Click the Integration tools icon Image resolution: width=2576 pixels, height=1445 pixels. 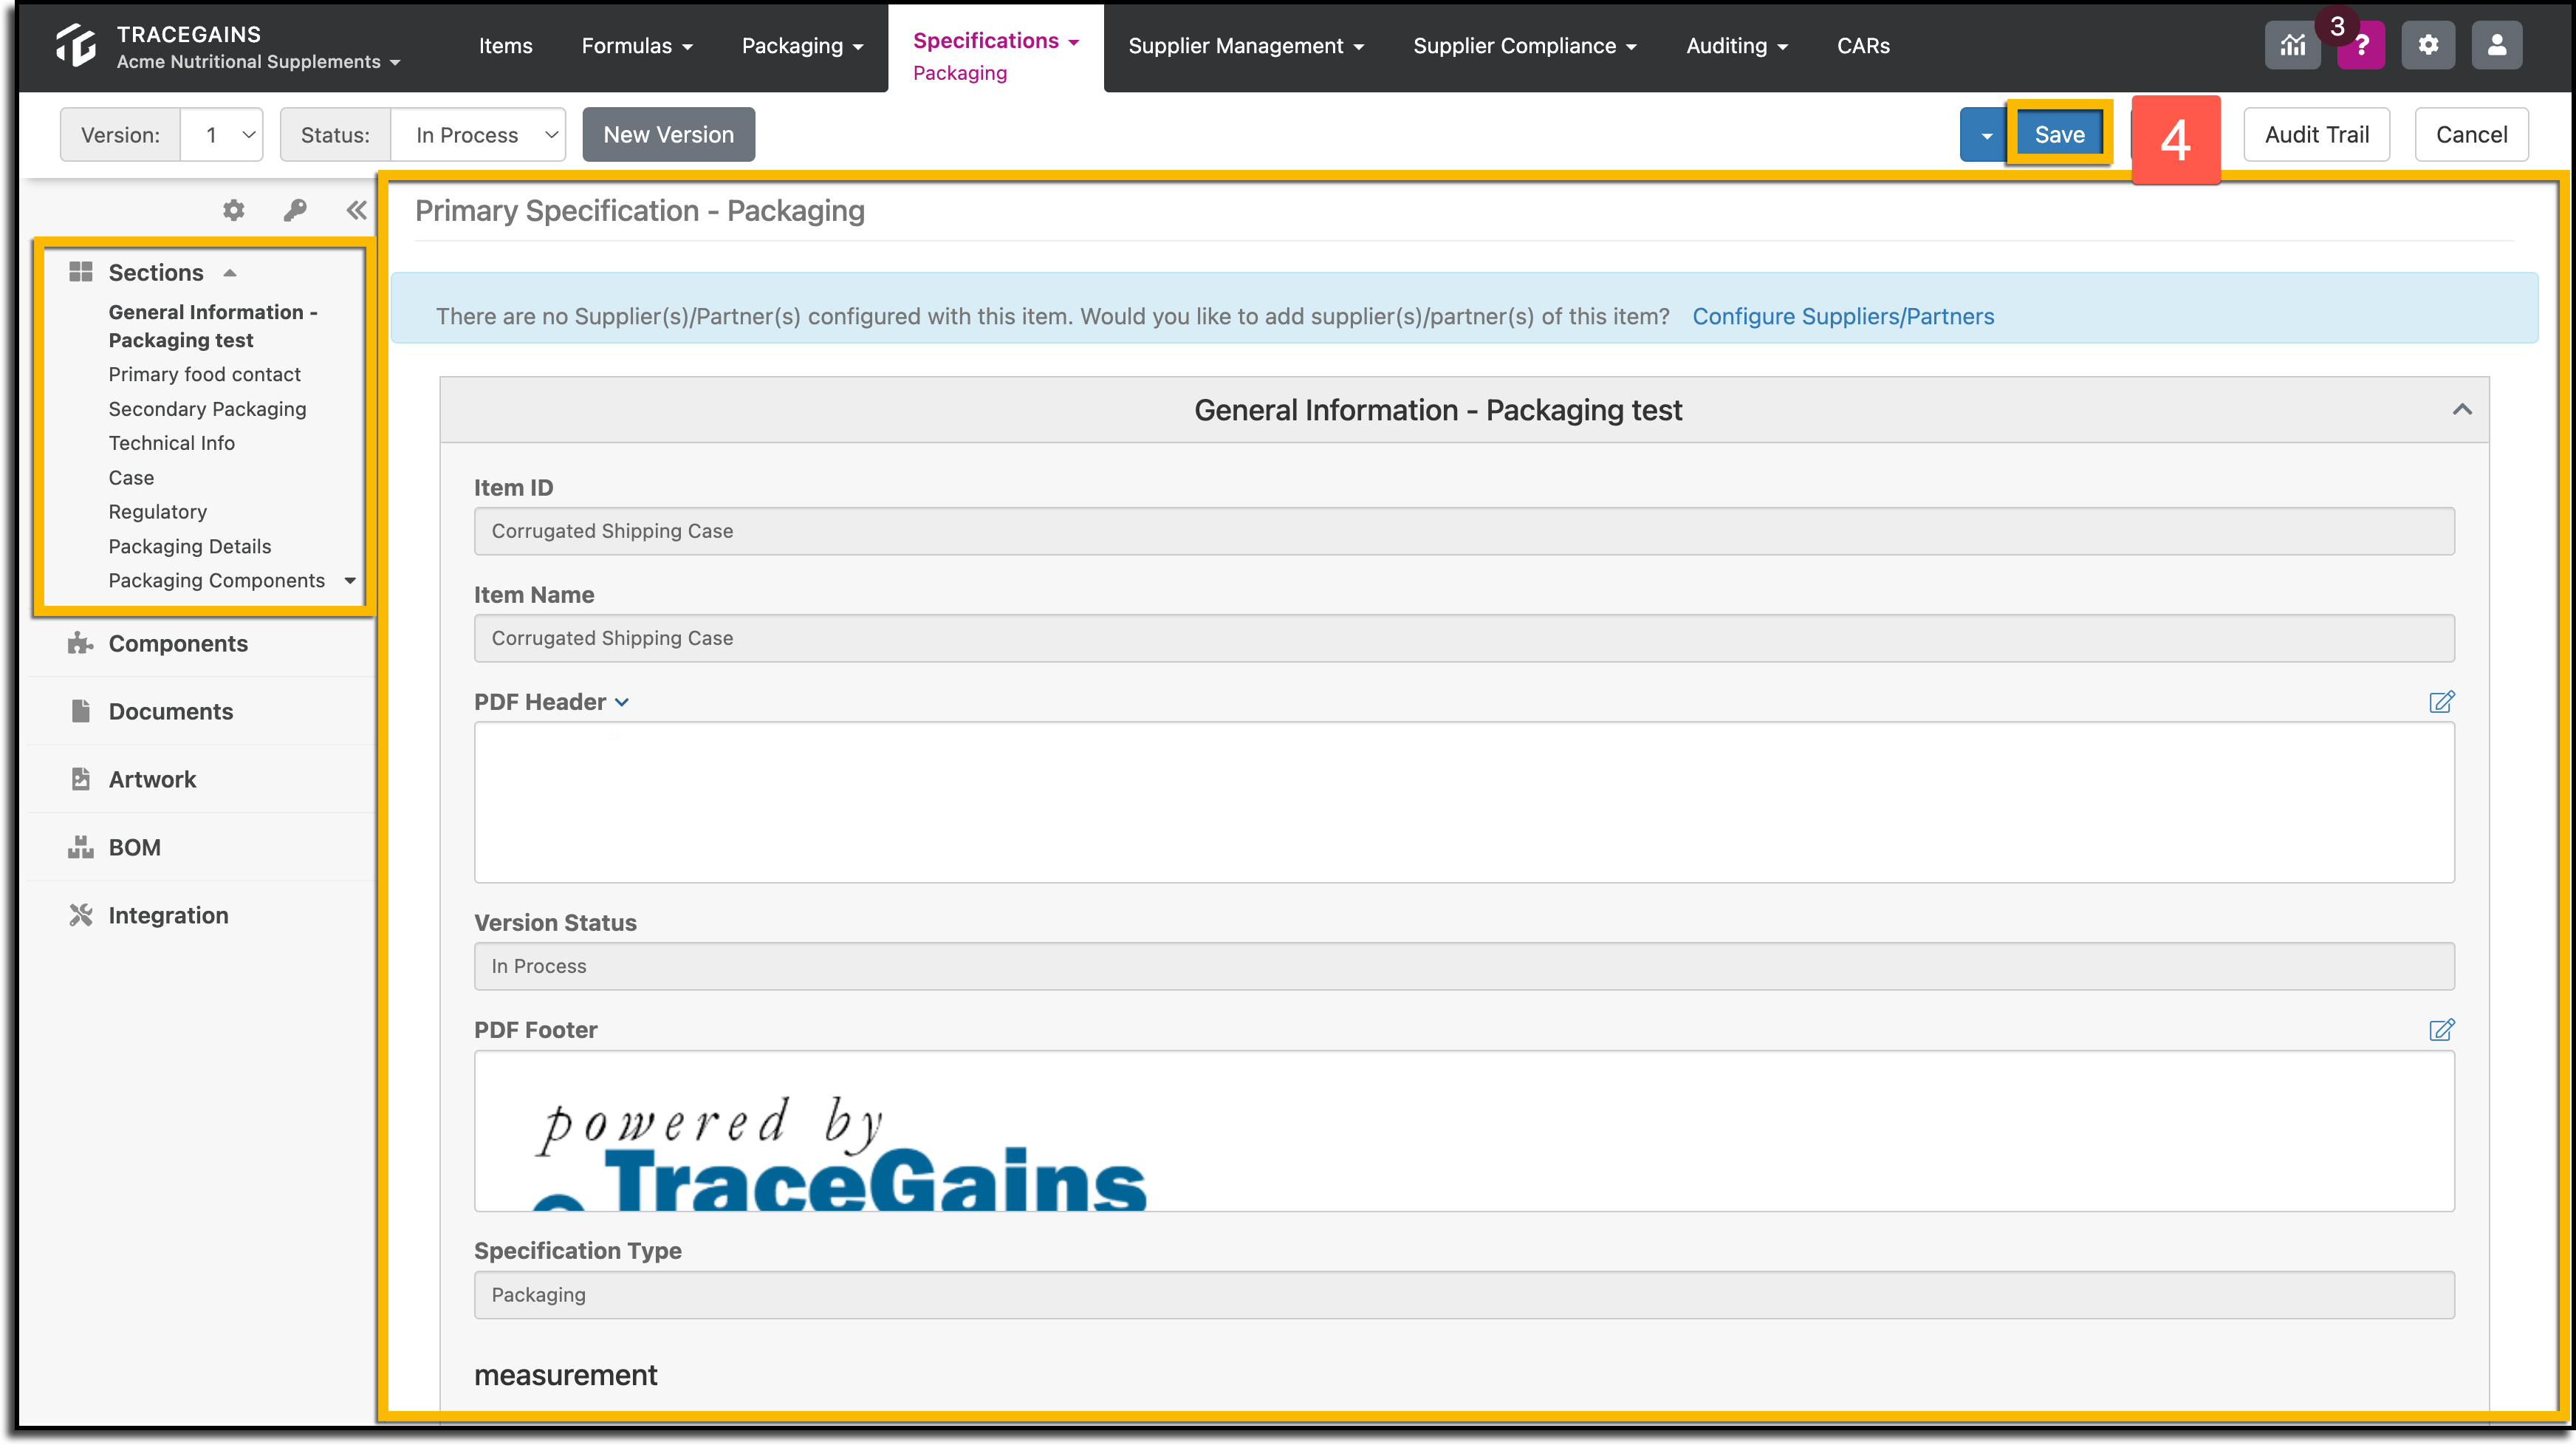[80, 915]
